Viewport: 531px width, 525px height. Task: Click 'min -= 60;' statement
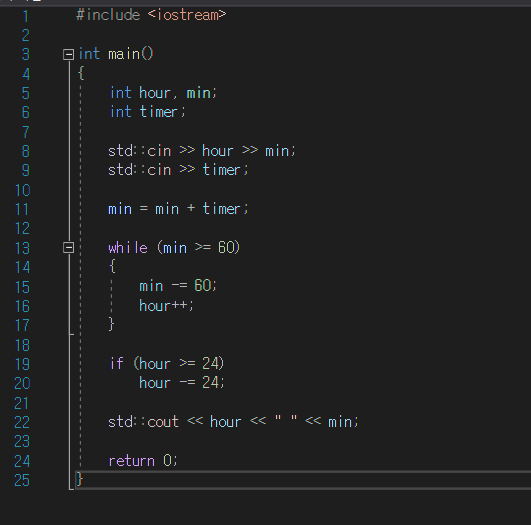178,286
